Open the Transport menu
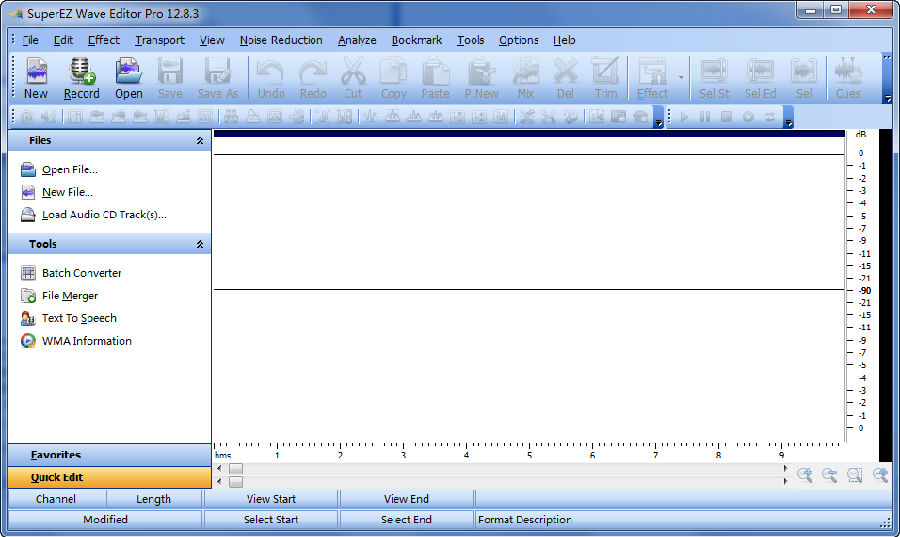 click(160, 40)
